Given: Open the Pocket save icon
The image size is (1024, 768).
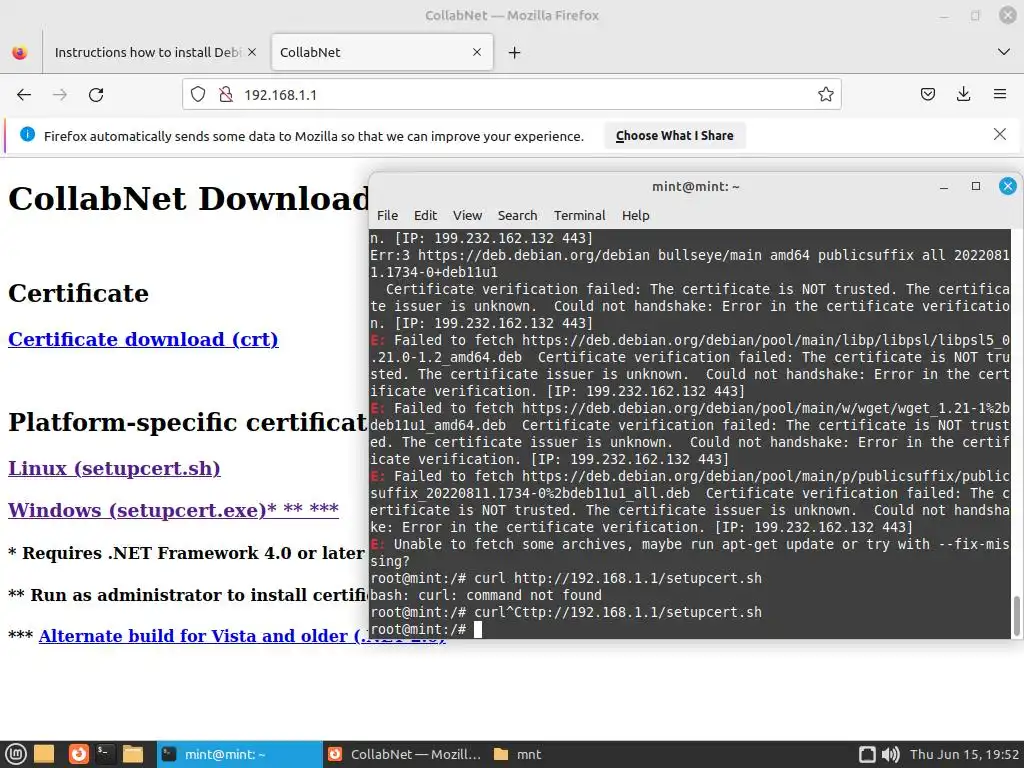Looking at the screenshot, I should [927, 95].
